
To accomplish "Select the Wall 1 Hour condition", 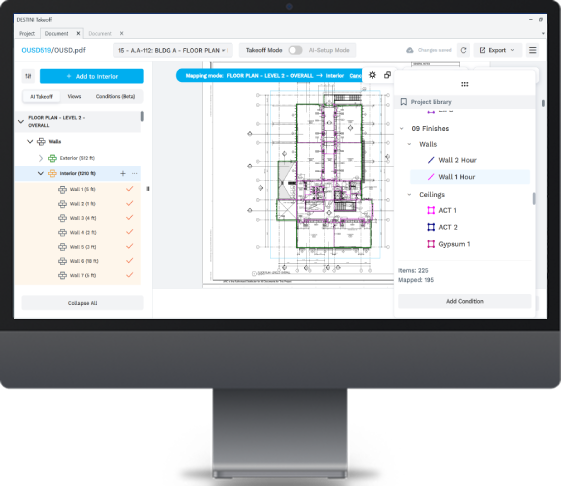I will pyautogui.click(x=470, y=177).
